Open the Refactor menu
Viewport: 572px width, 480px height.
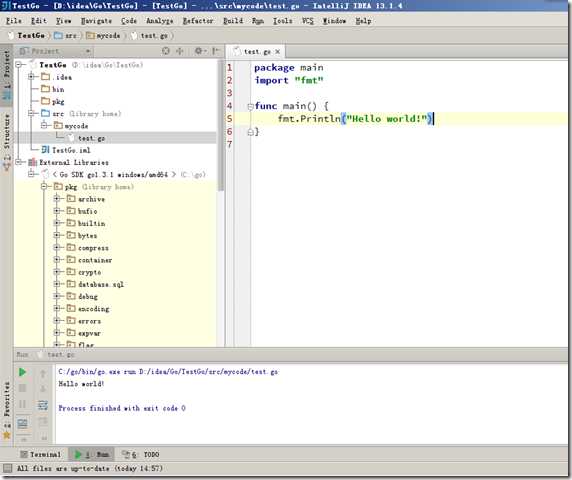[x=198, y=21]
